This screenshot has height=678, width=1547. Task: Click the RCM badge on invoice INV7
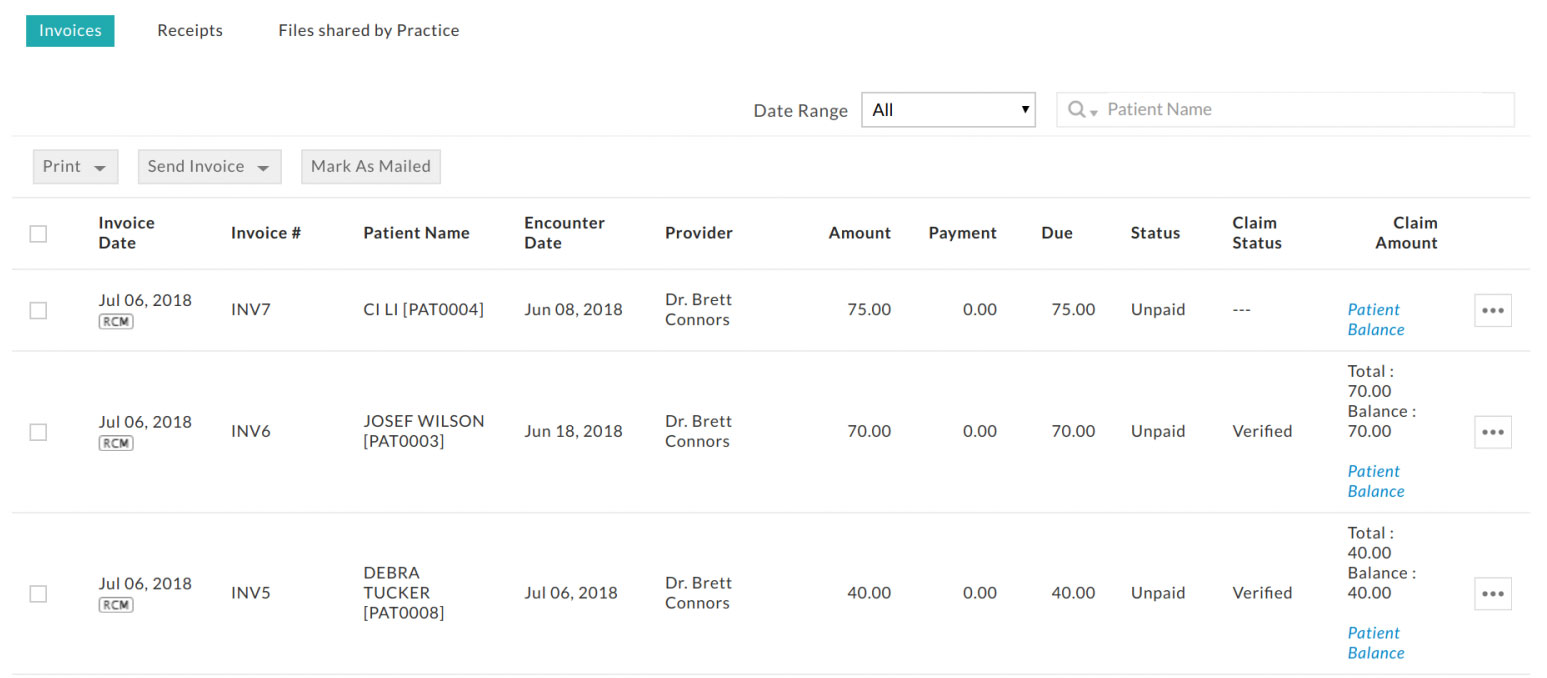pyautogui.click(x=116, y=321)
